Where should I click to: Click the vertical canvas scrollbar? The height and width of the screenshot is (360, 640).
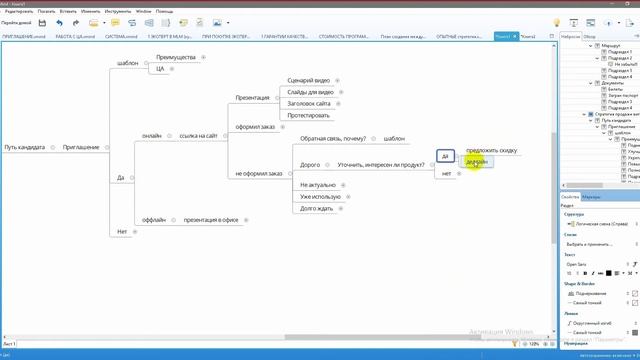[x=554, y=188]
